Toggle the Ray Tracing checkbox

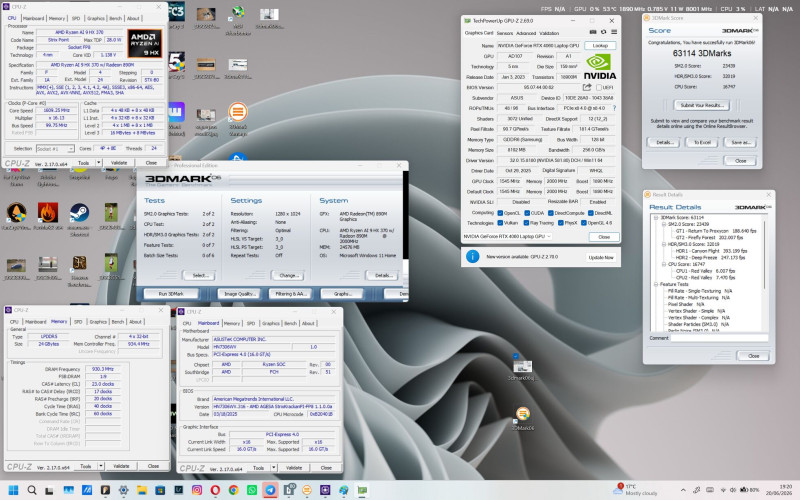click(x=526, y=223)
